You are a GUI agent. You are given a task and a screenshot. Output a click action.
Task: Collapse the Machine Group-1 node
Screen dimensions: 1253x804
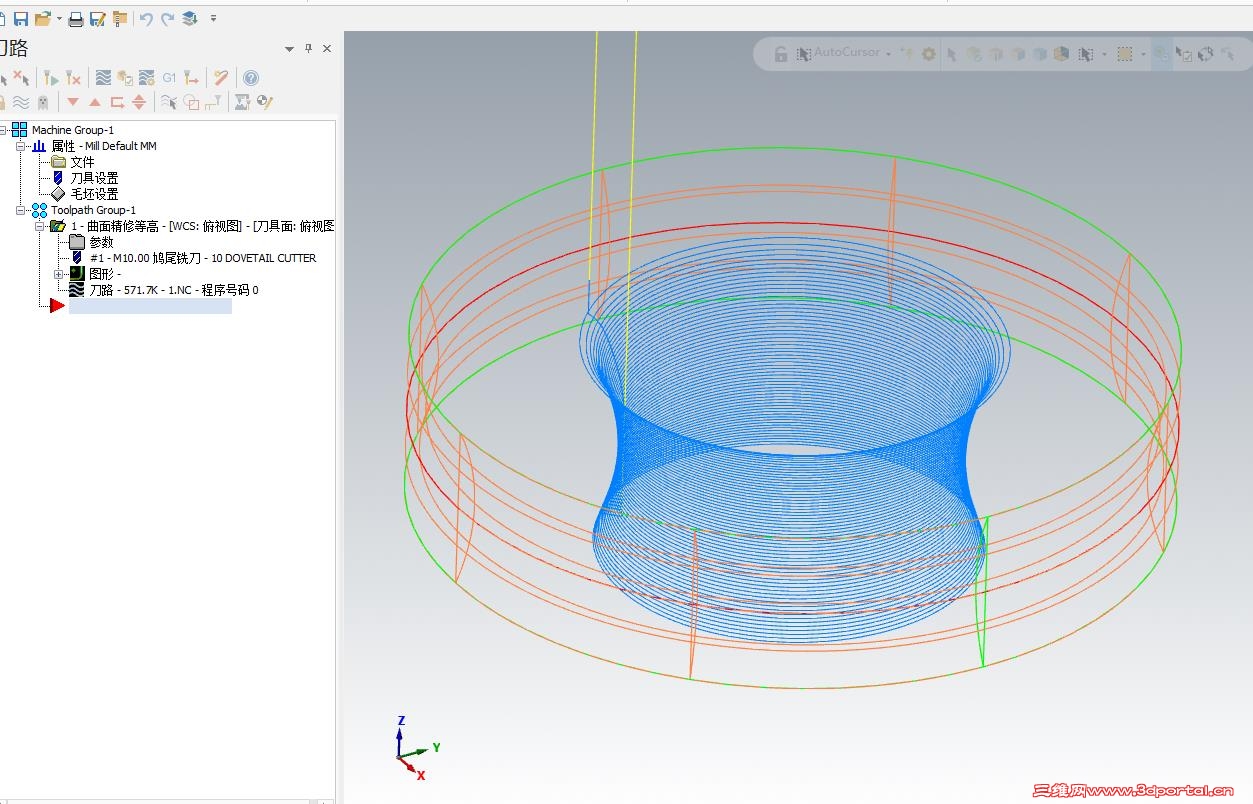[3, 130]
